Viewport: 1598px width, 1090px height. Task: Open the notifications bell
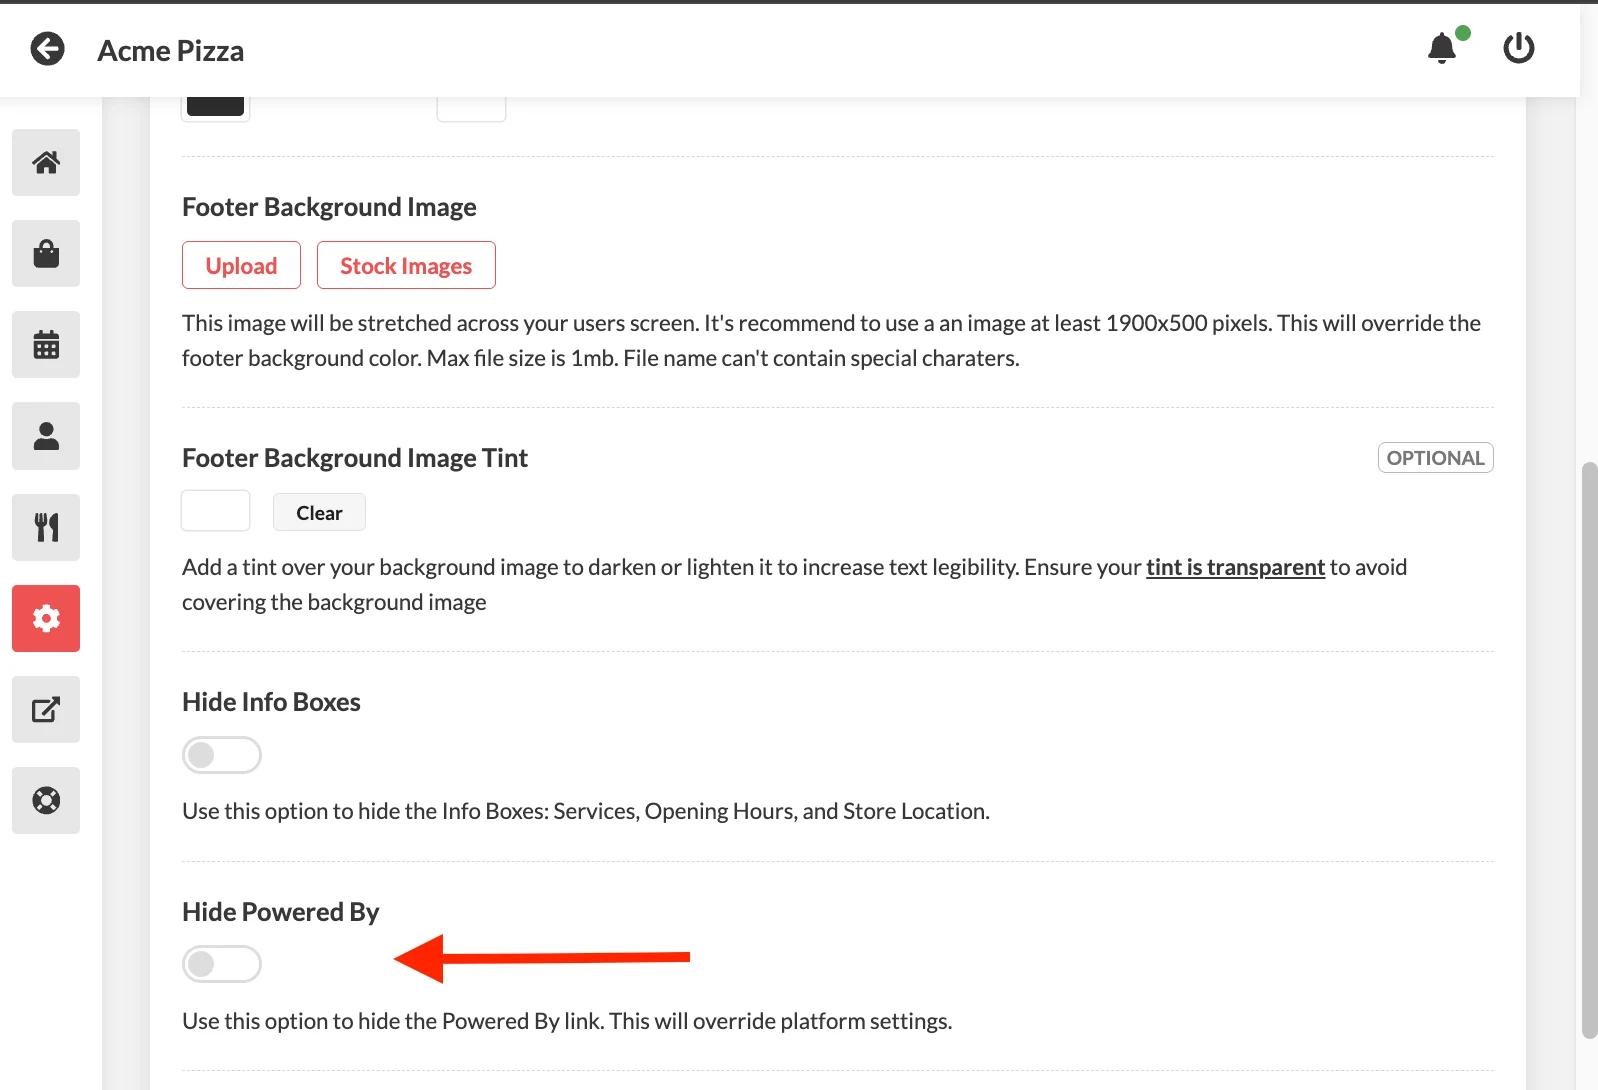tap(1442, 48)
